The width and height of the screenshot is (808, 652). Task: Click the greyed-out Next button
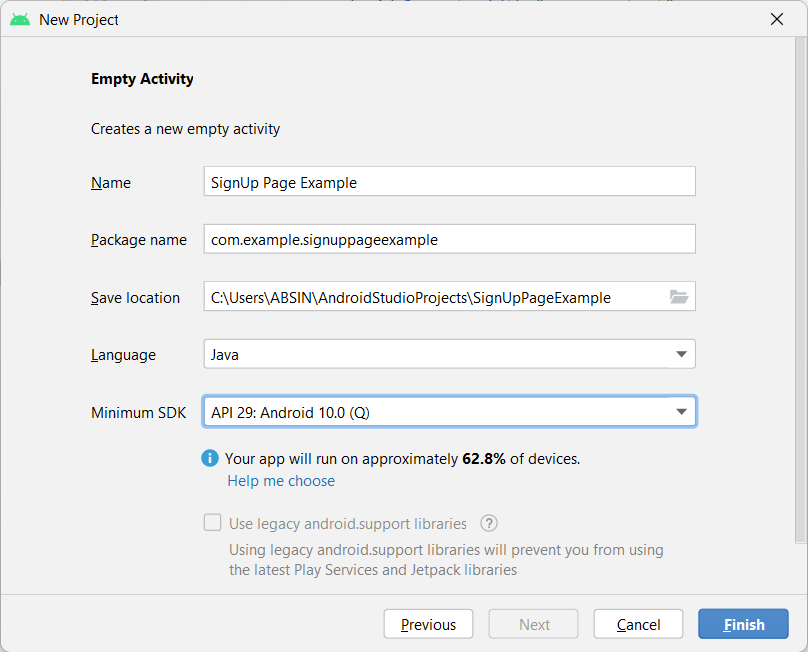pos(534,624)
